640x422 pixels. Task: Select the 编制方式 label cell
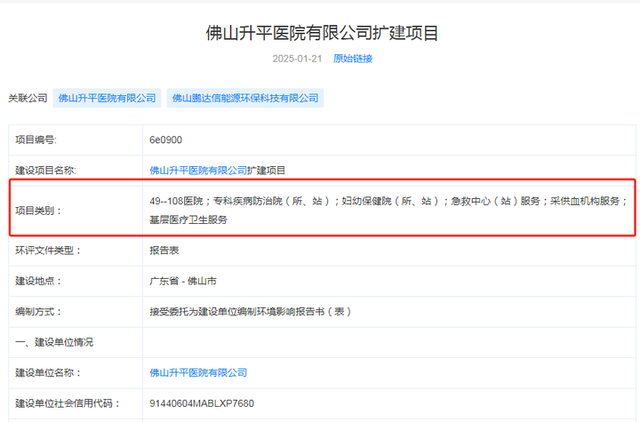pos(76,312)
